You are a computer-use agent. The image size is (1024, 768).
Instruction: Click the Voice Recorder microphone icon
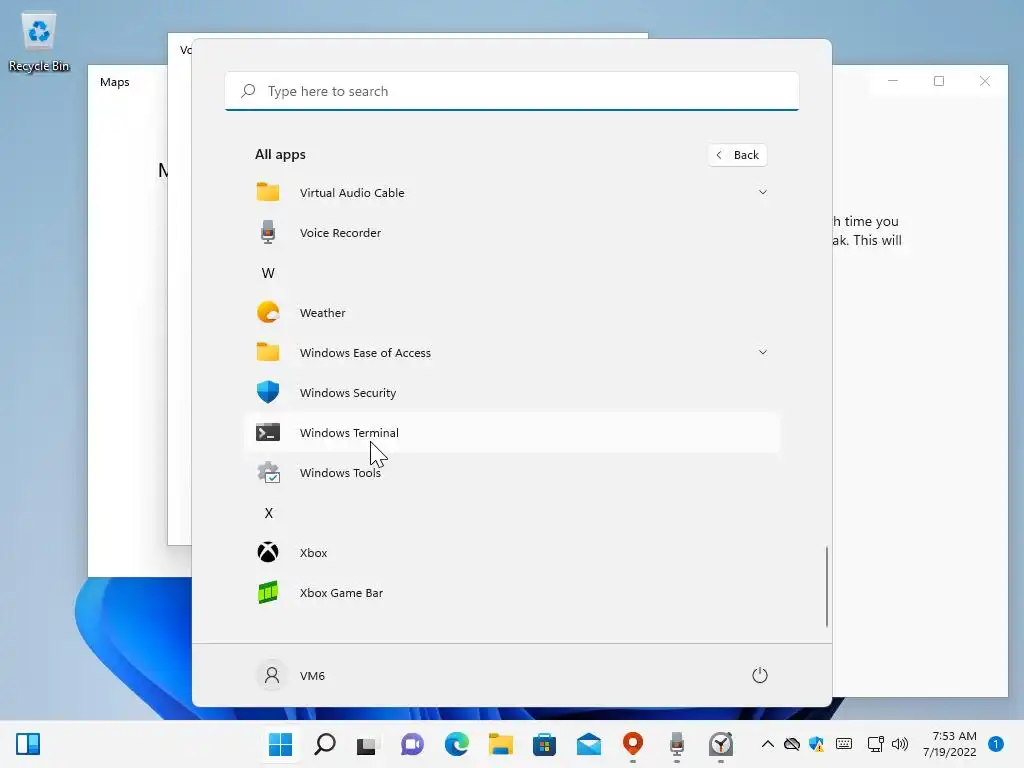click(268, 232)
